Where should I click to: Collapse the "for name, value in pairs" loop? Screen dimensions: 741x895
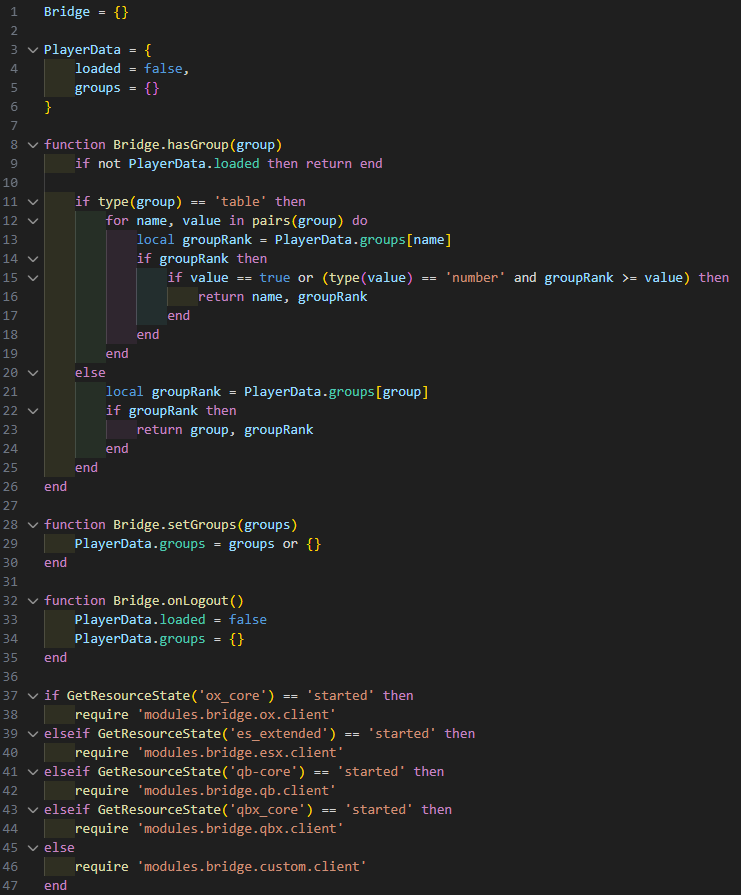click(33, 220)
